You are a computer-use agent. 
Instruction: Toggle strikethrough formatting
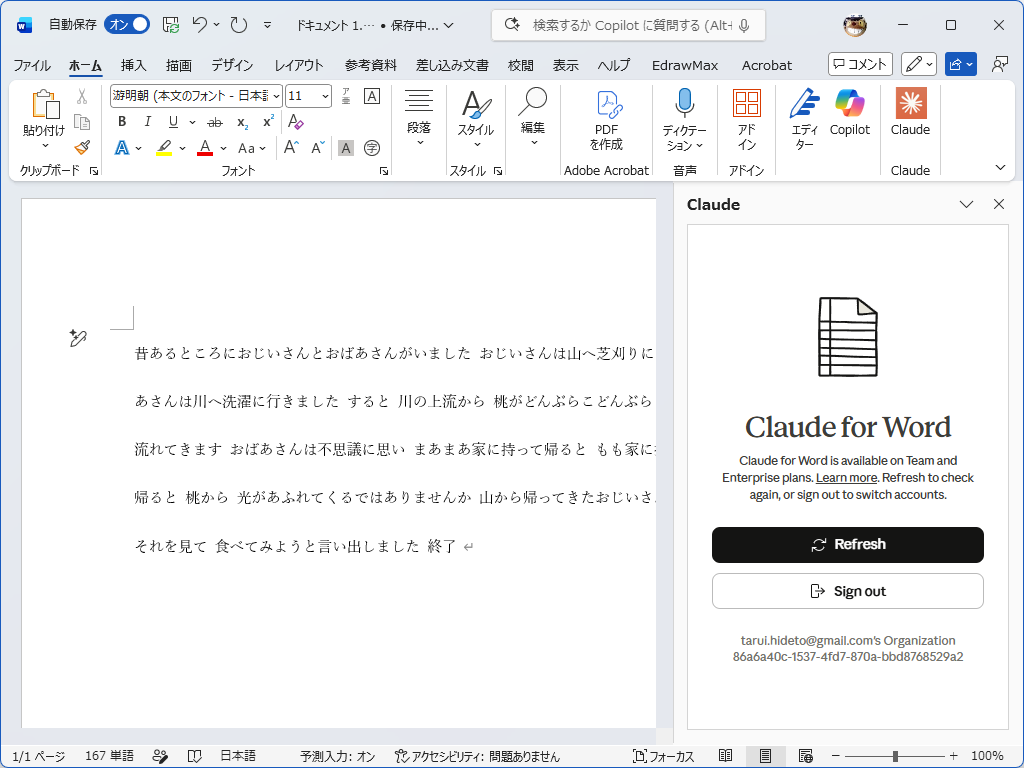click(x=213, y=121)
